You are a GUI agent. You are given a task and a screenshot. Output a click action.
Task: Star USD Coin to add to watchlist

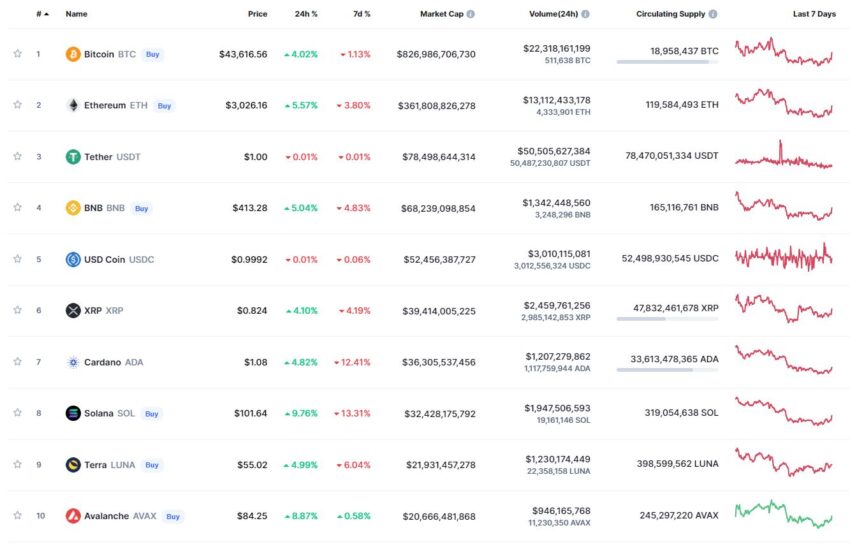click(17, 258)
